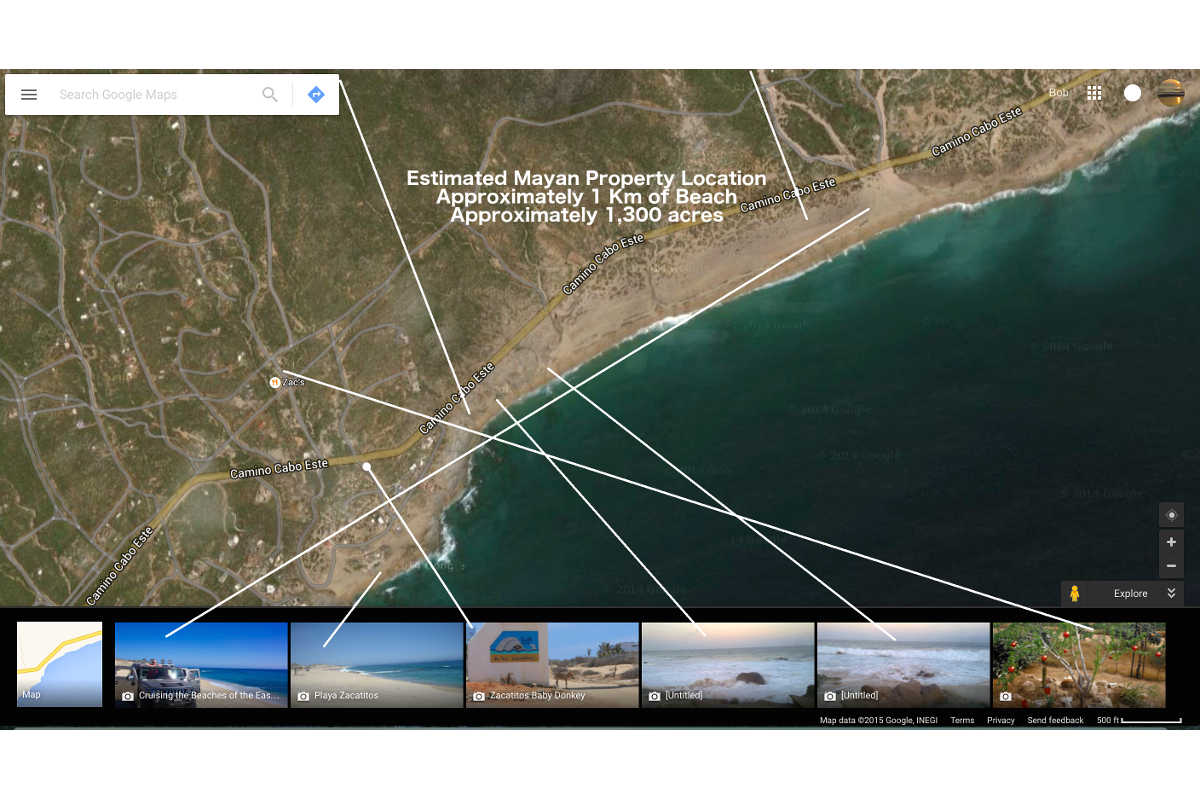Open the hamburger main menu
1200x800 pixels.
click(x=29, y=95)
